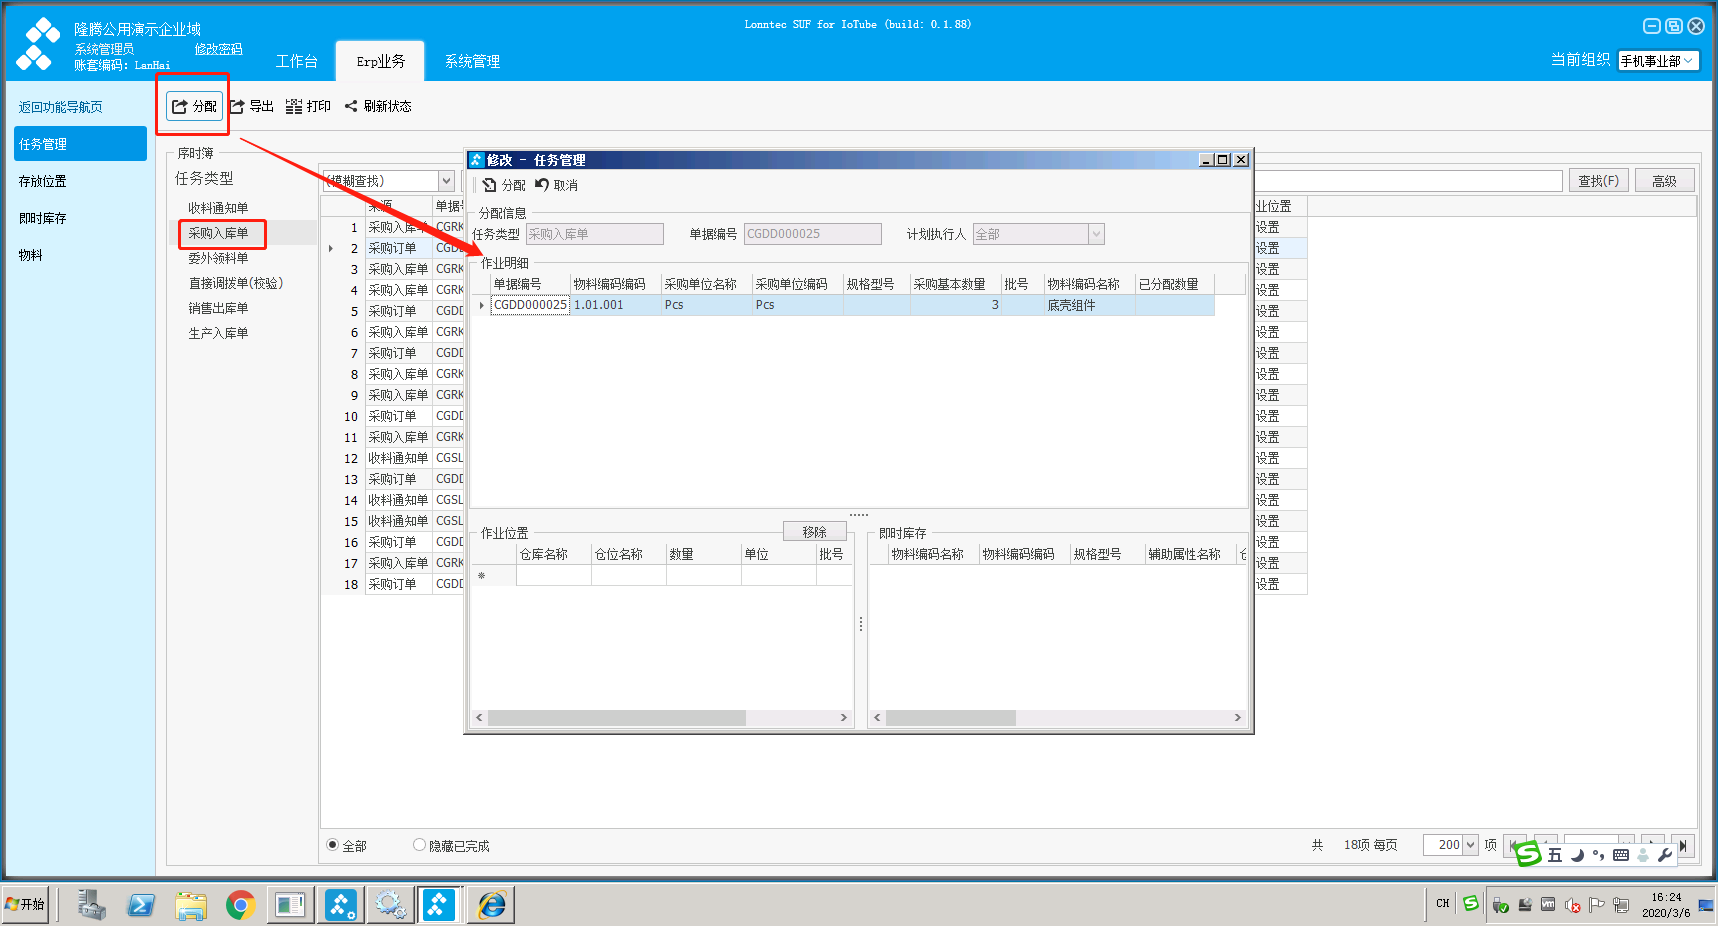Screen dimensions: 1718x926
Task: Click row 12 收料通知单 in the task list
Action: click(x=398, y=458)
